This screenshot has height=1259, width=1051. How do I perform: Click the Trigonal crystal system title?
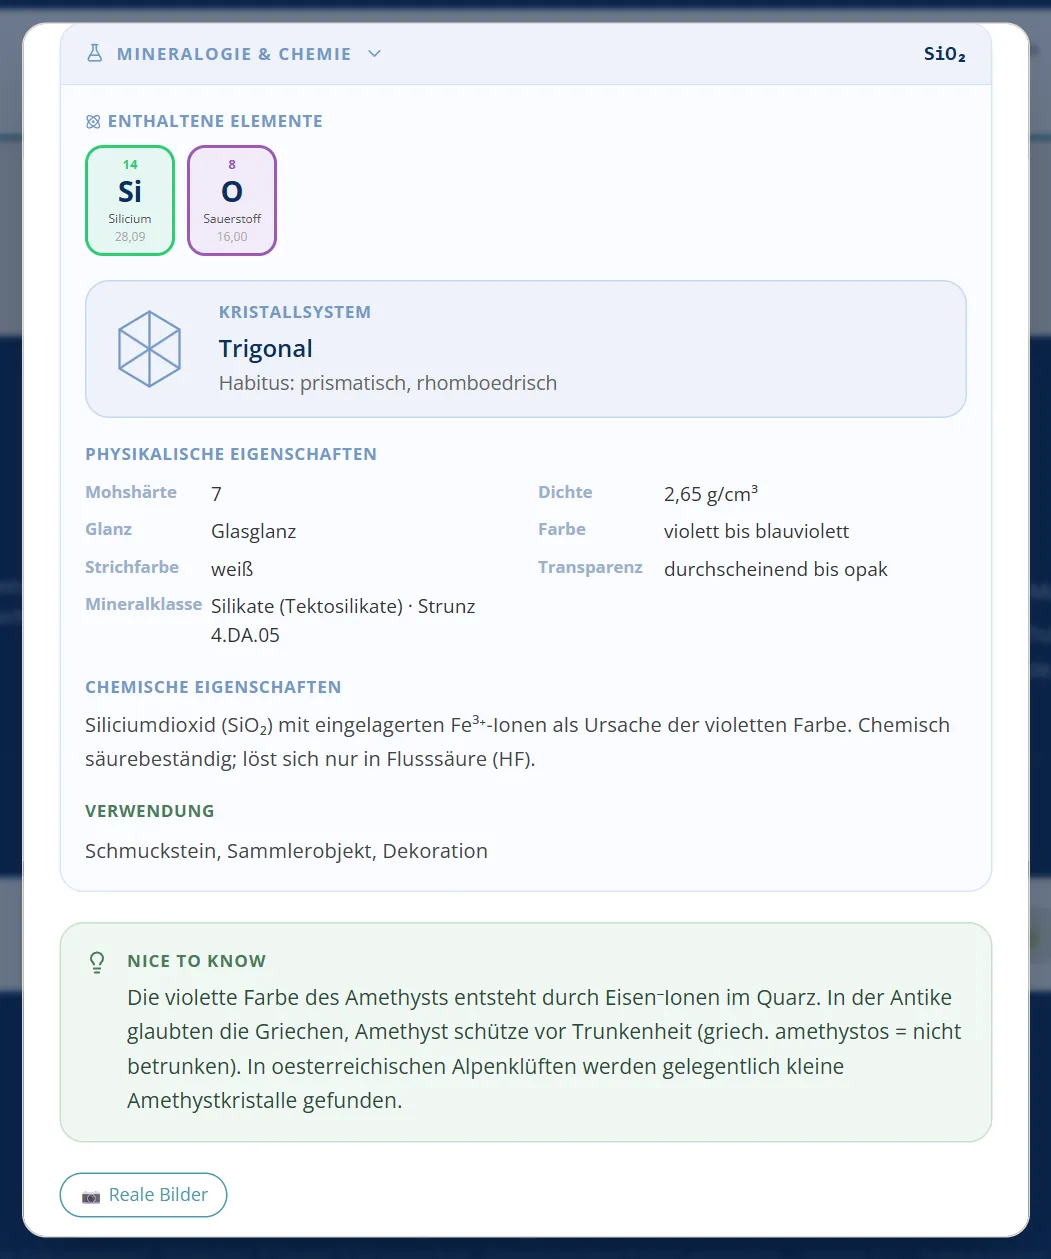click(266, 348)
